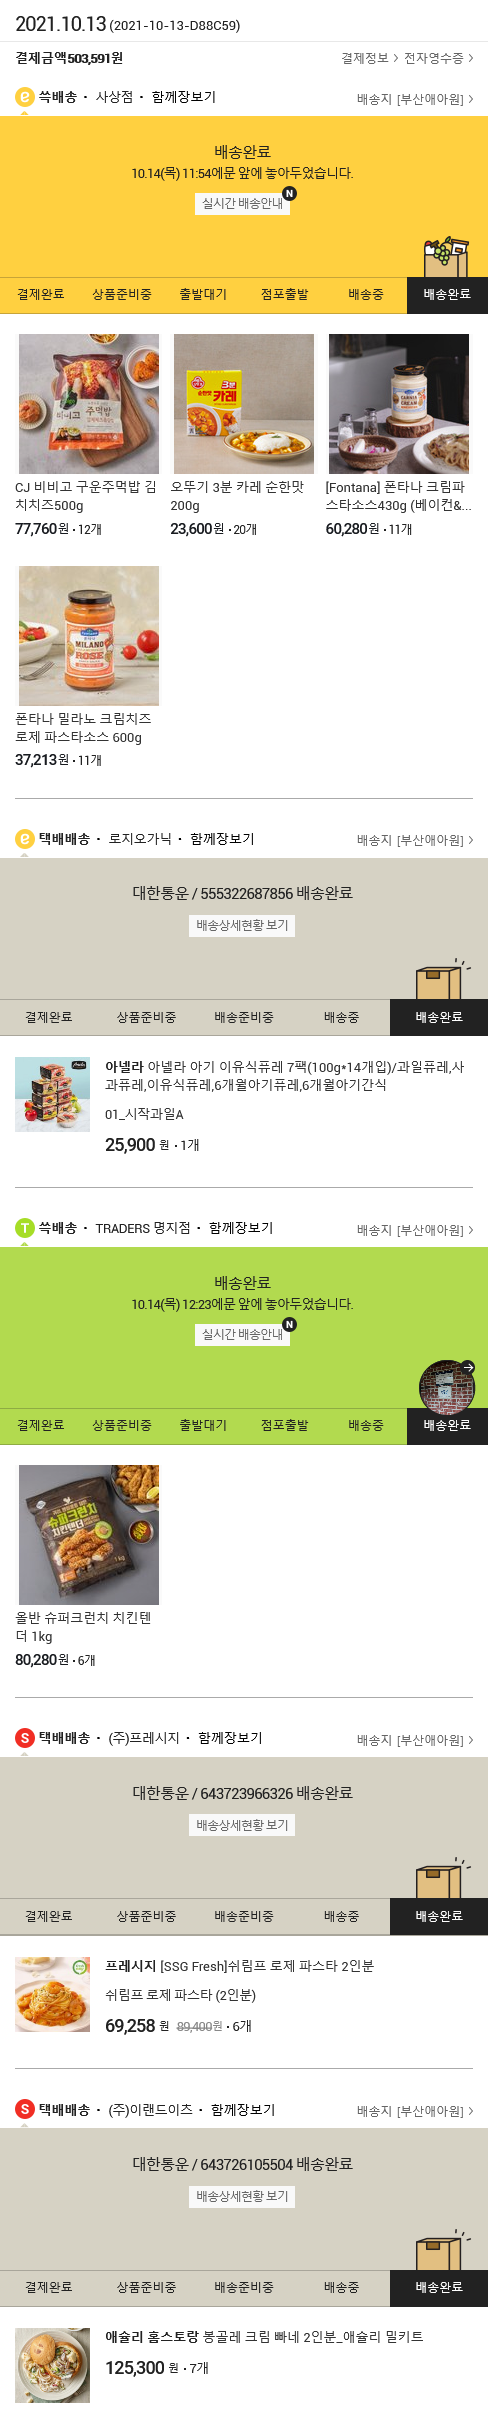The height and width of the screenshot is (2419, 488).
Task: Open the CJ 비비고 구운주먹밥 product image
Action: tap(89, 404)
